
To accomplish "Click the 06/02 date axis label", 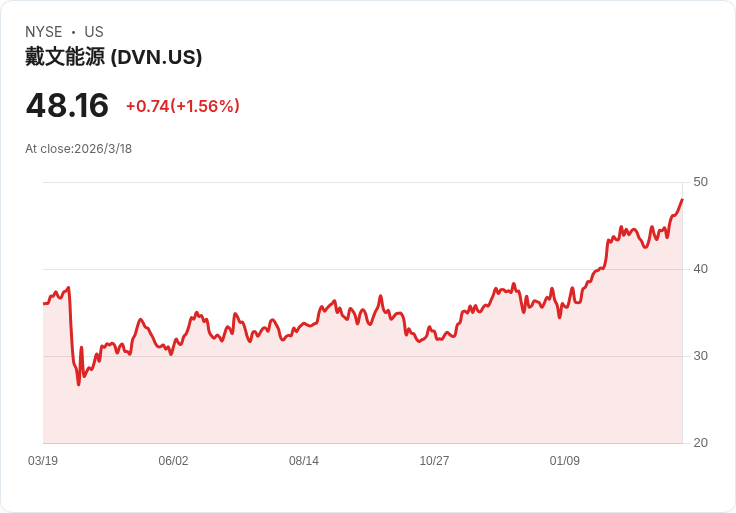I will point(173,460).
